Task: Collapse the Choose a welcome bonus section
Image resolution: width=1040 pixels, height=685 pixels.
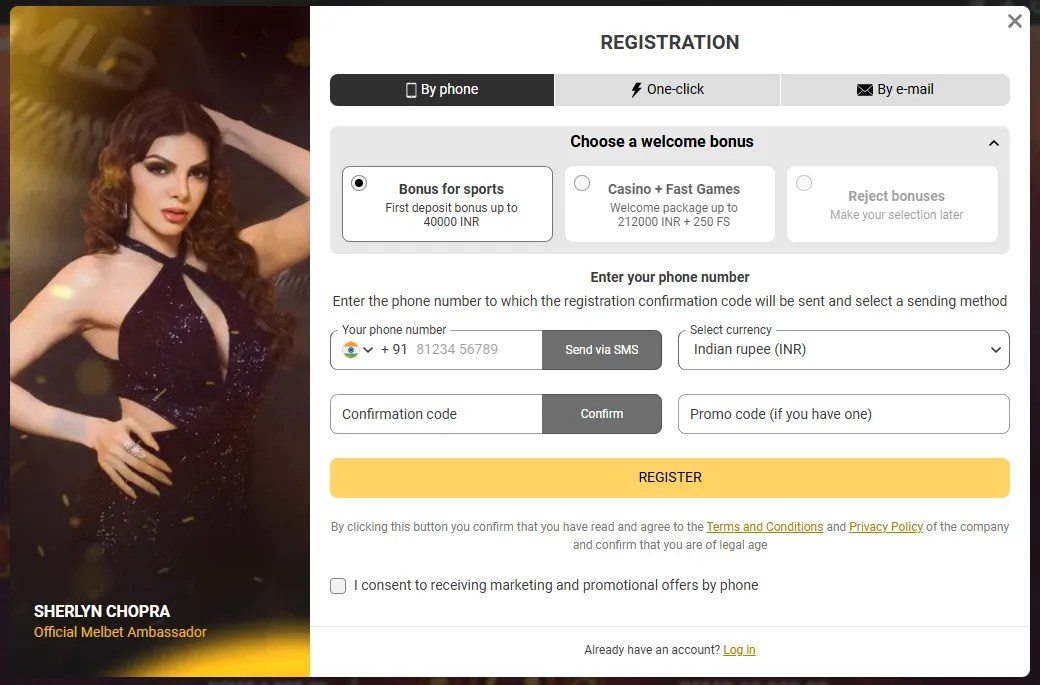Action: pyautogui.click(x=993, y=143)
